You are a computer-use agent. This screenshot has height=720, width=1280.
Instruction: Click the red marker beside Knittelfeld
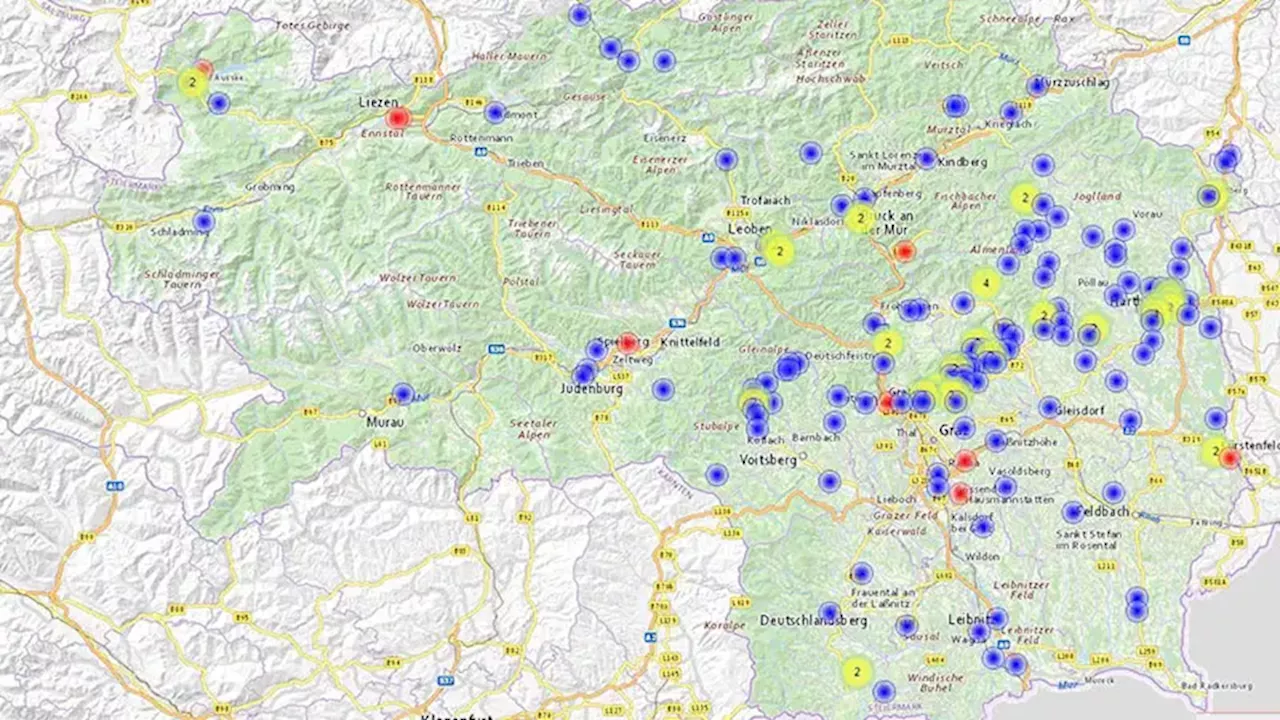(627, 343)
